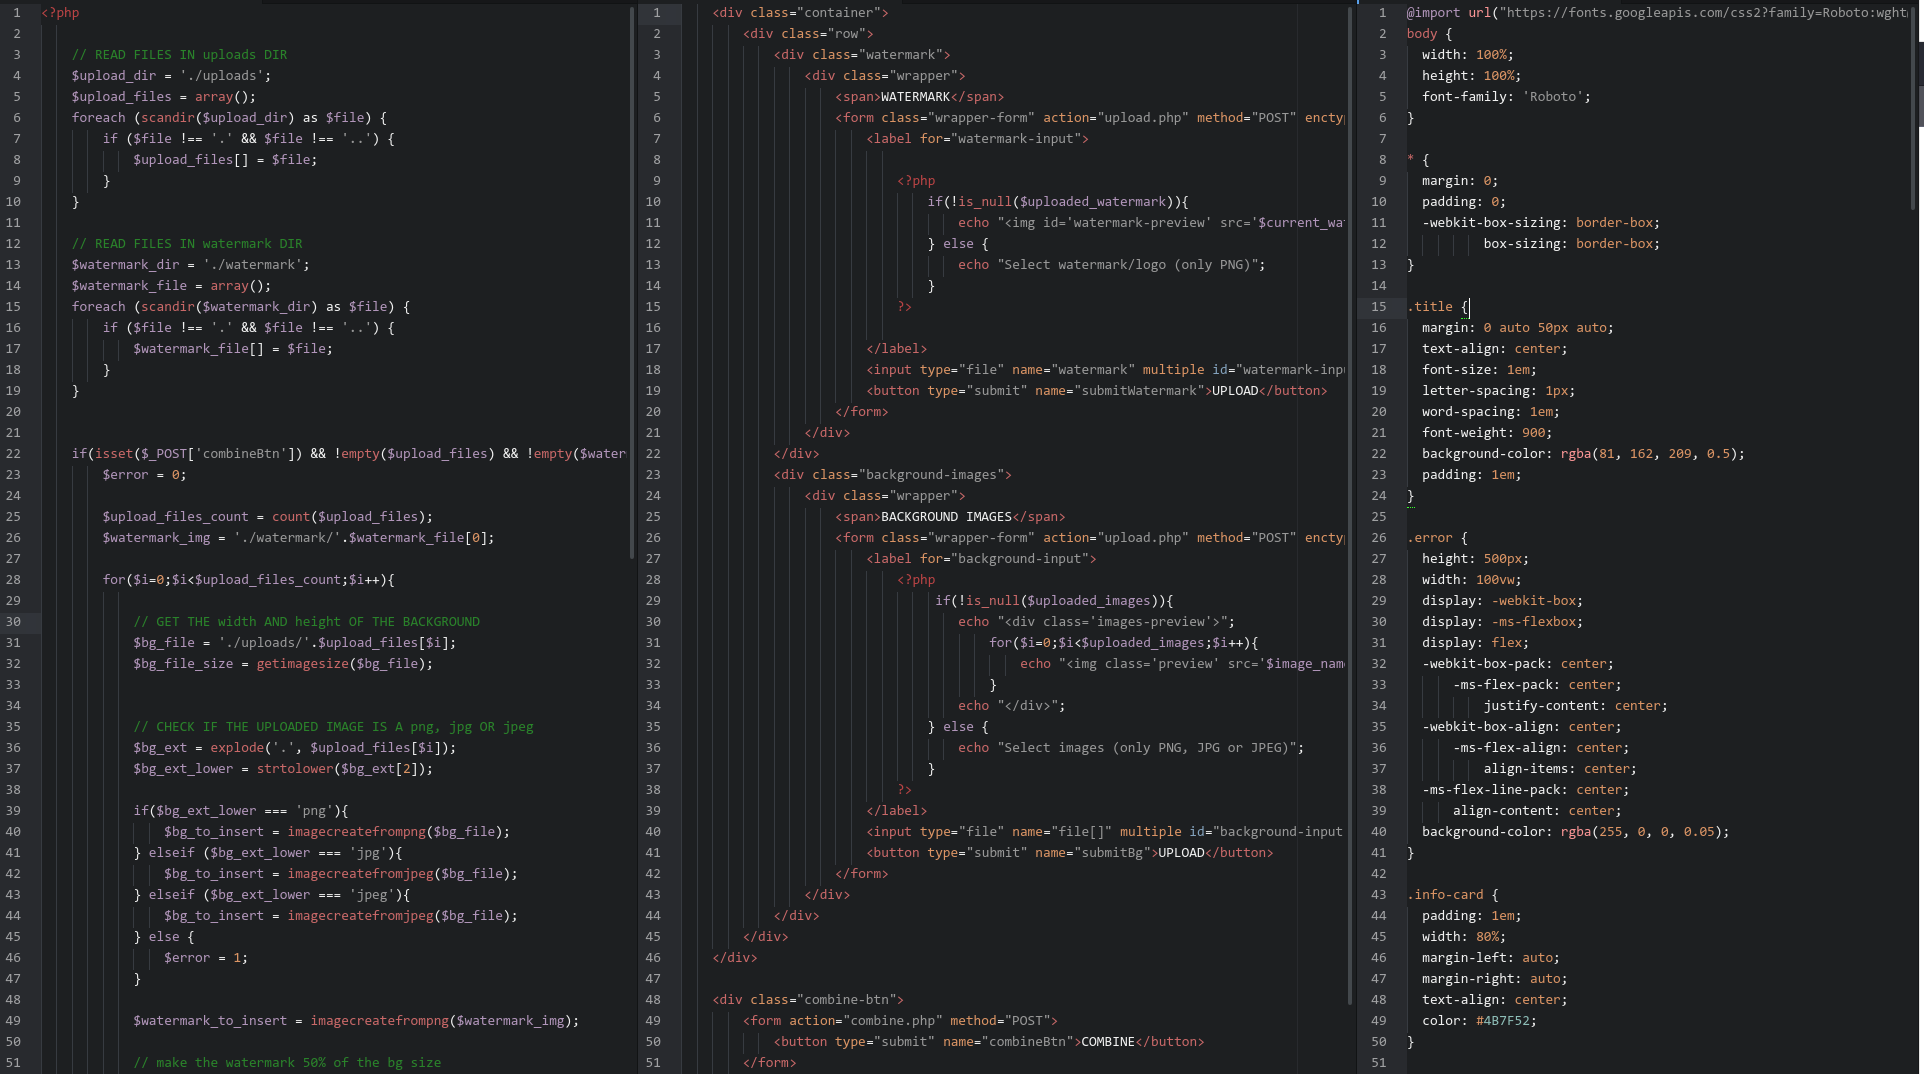Click the '.title {' selector line
Viewport: 1924px width, 1074px height.
click(x=1437, y=307)
